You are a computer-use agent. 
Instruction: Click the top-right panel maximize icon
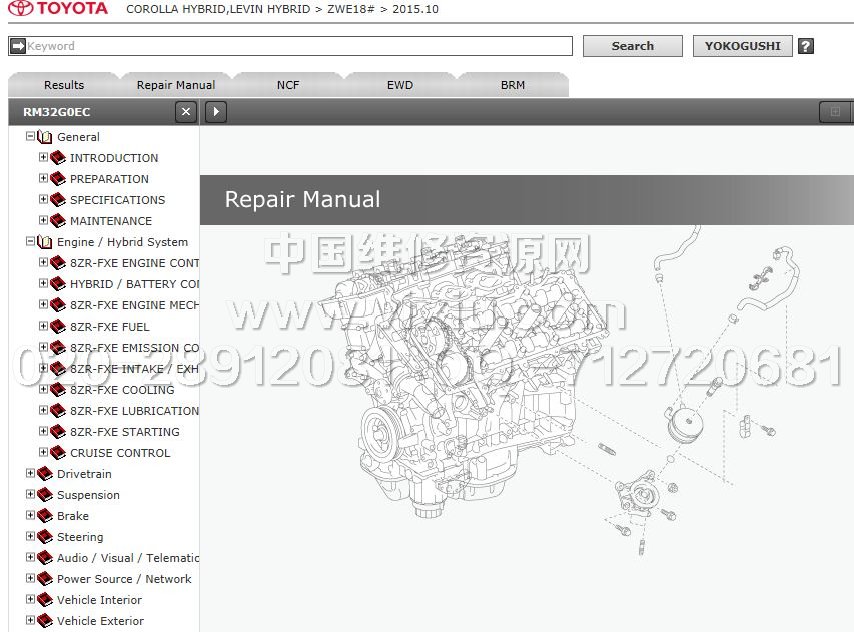click(835, 112)
